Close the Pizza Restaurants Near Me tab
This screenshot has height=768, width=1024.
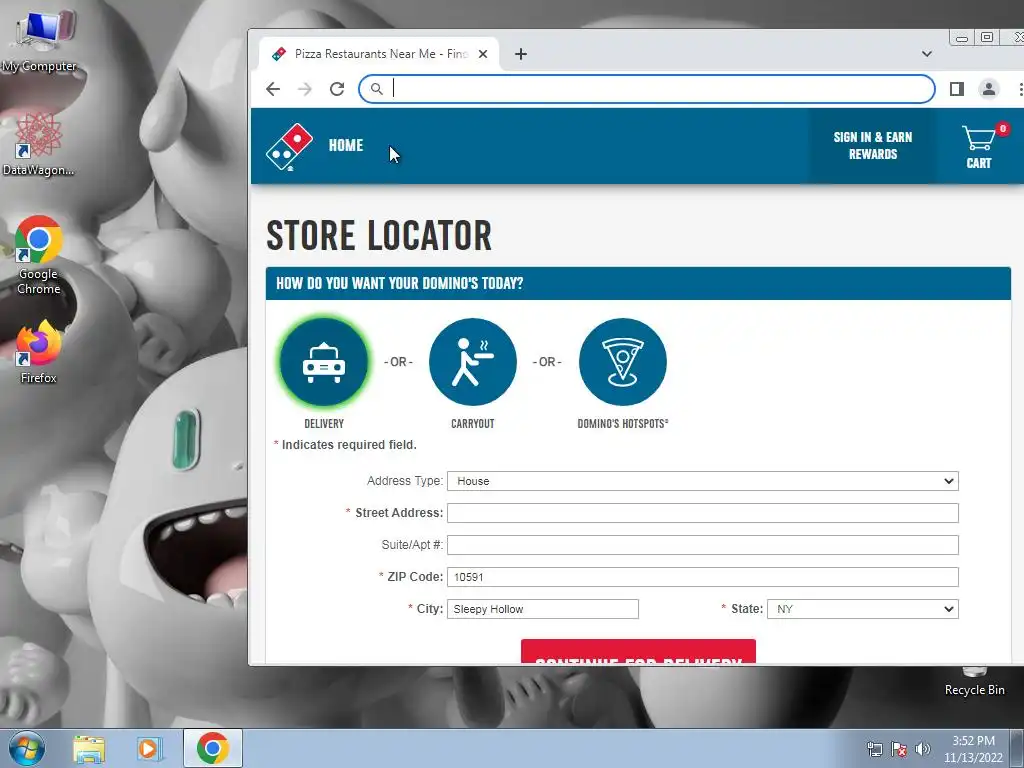(483, 54)
